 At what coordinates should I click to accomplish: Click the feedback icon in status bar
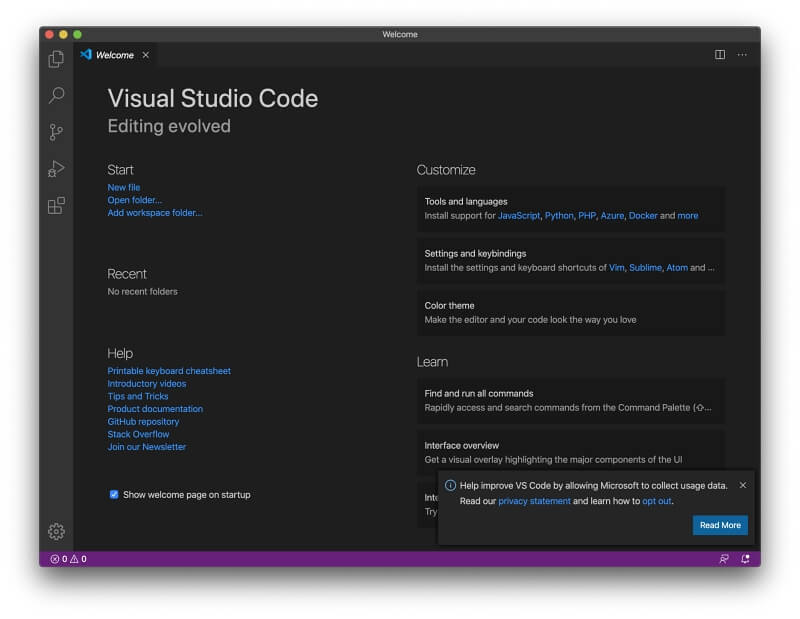click(x=724, y=559)
